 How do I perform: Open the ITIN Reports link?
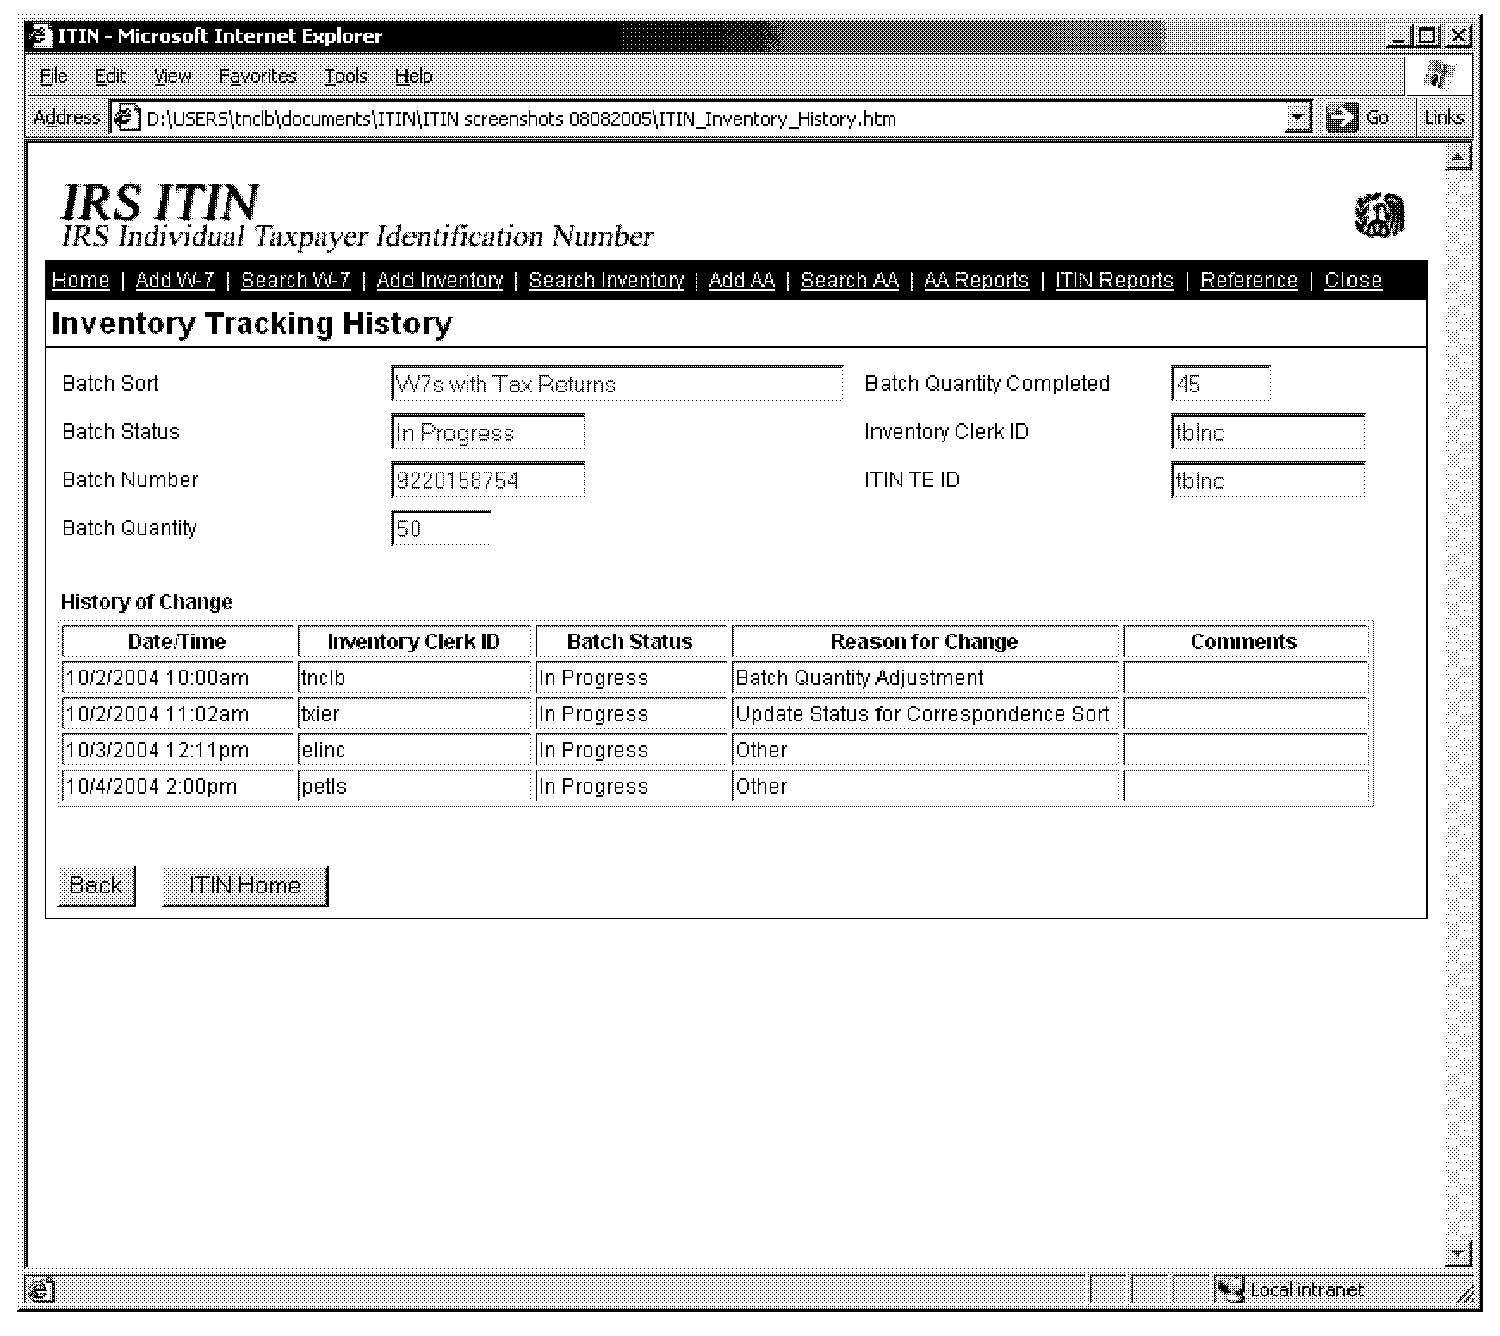pyautogui.click(x=1114, y=280)
